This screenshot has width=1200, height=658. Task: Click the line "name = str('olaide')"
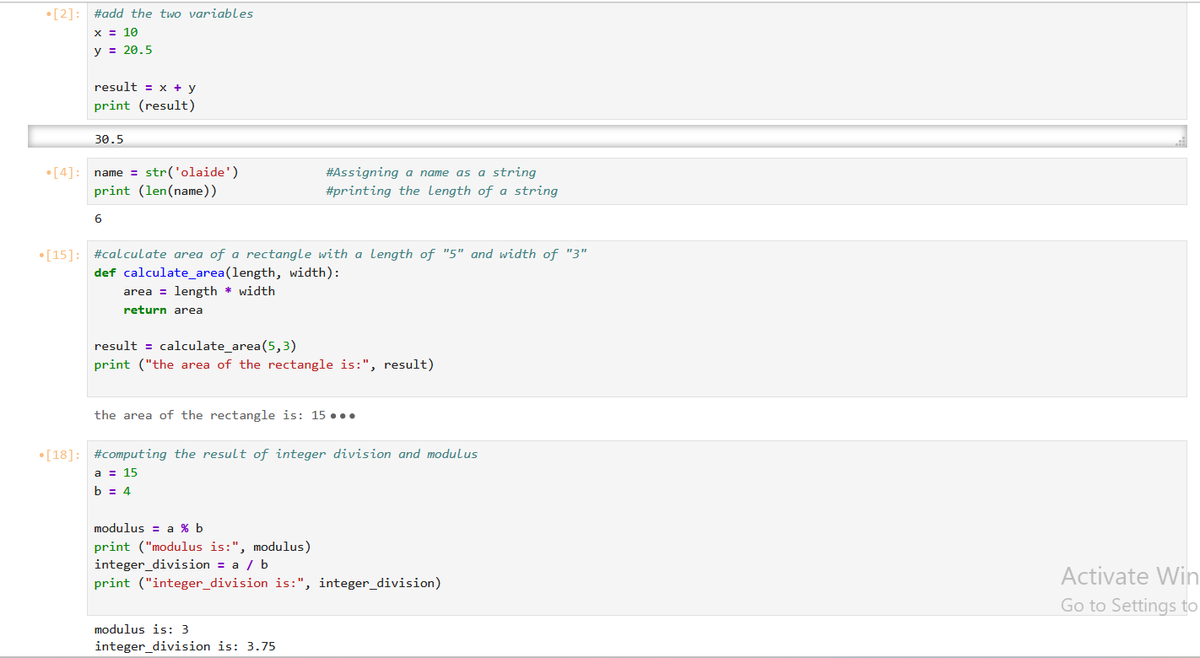[166, 173]
